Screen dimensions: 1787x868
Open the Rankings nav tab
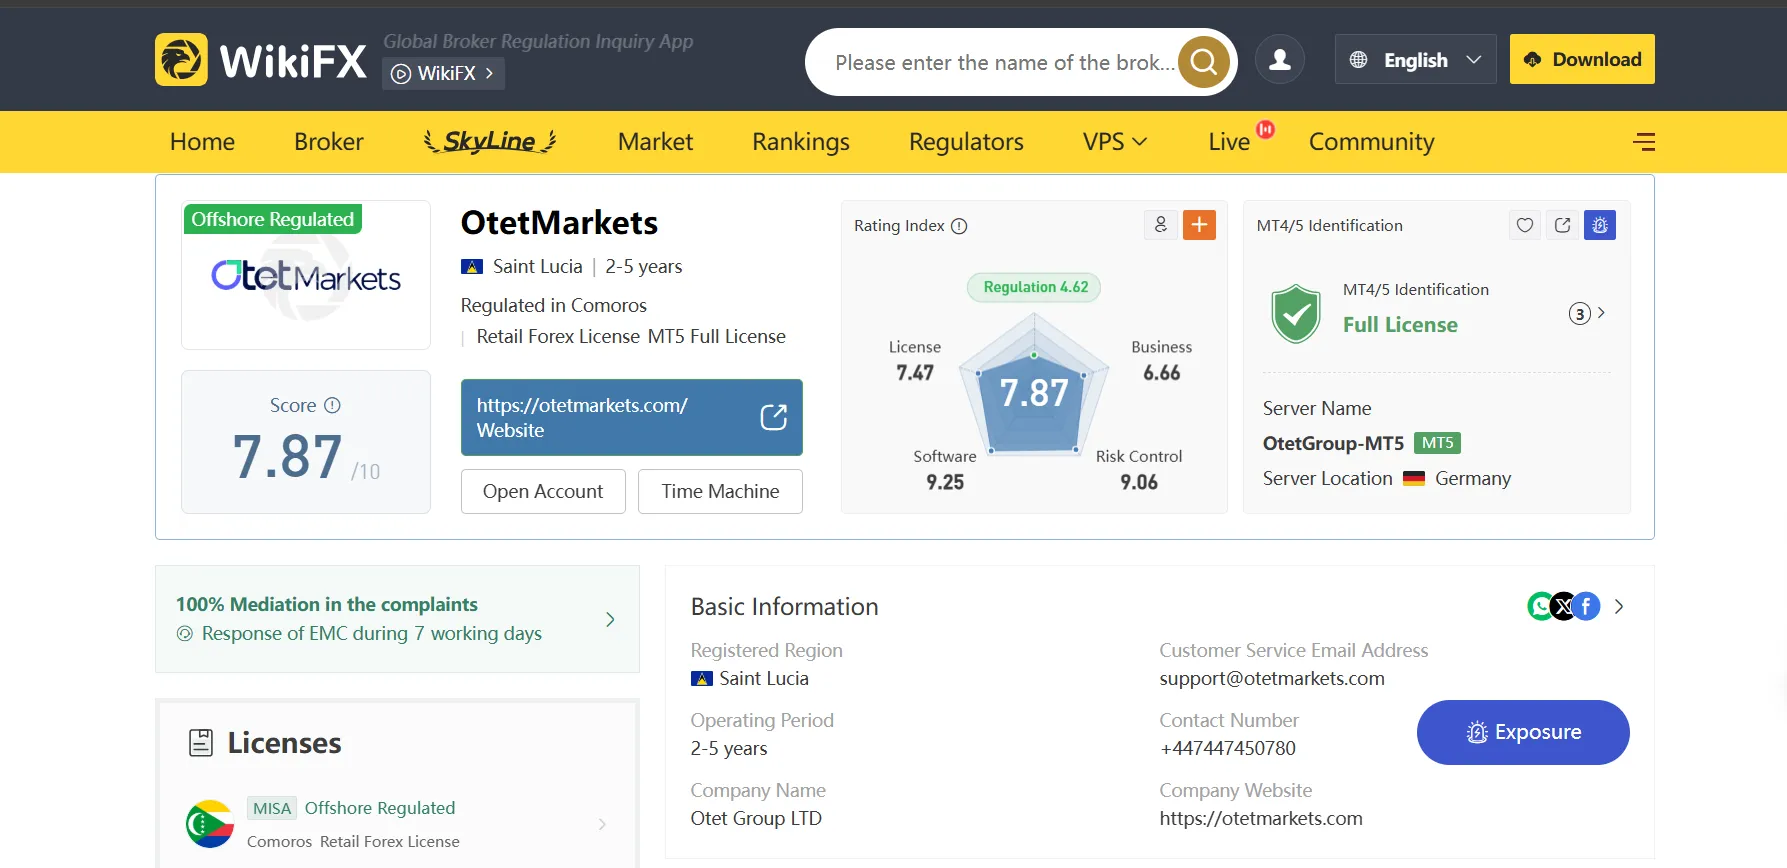[x=800, y=142]
